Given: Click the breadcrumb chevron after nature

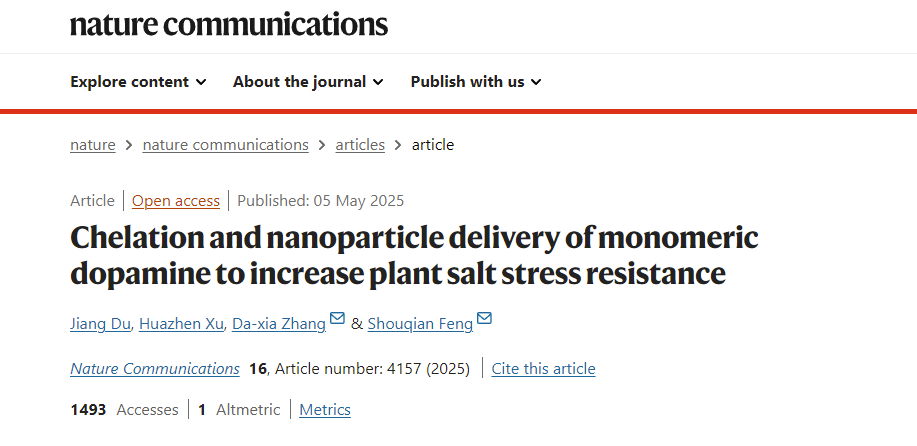Looking at the screenshot, I should [129, 145].
